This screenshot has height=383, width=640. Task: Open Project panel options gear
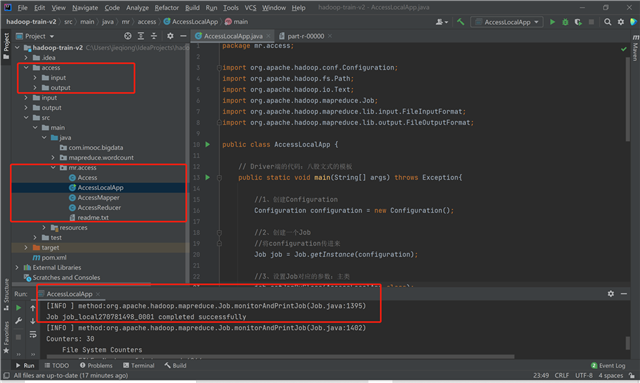170,36
